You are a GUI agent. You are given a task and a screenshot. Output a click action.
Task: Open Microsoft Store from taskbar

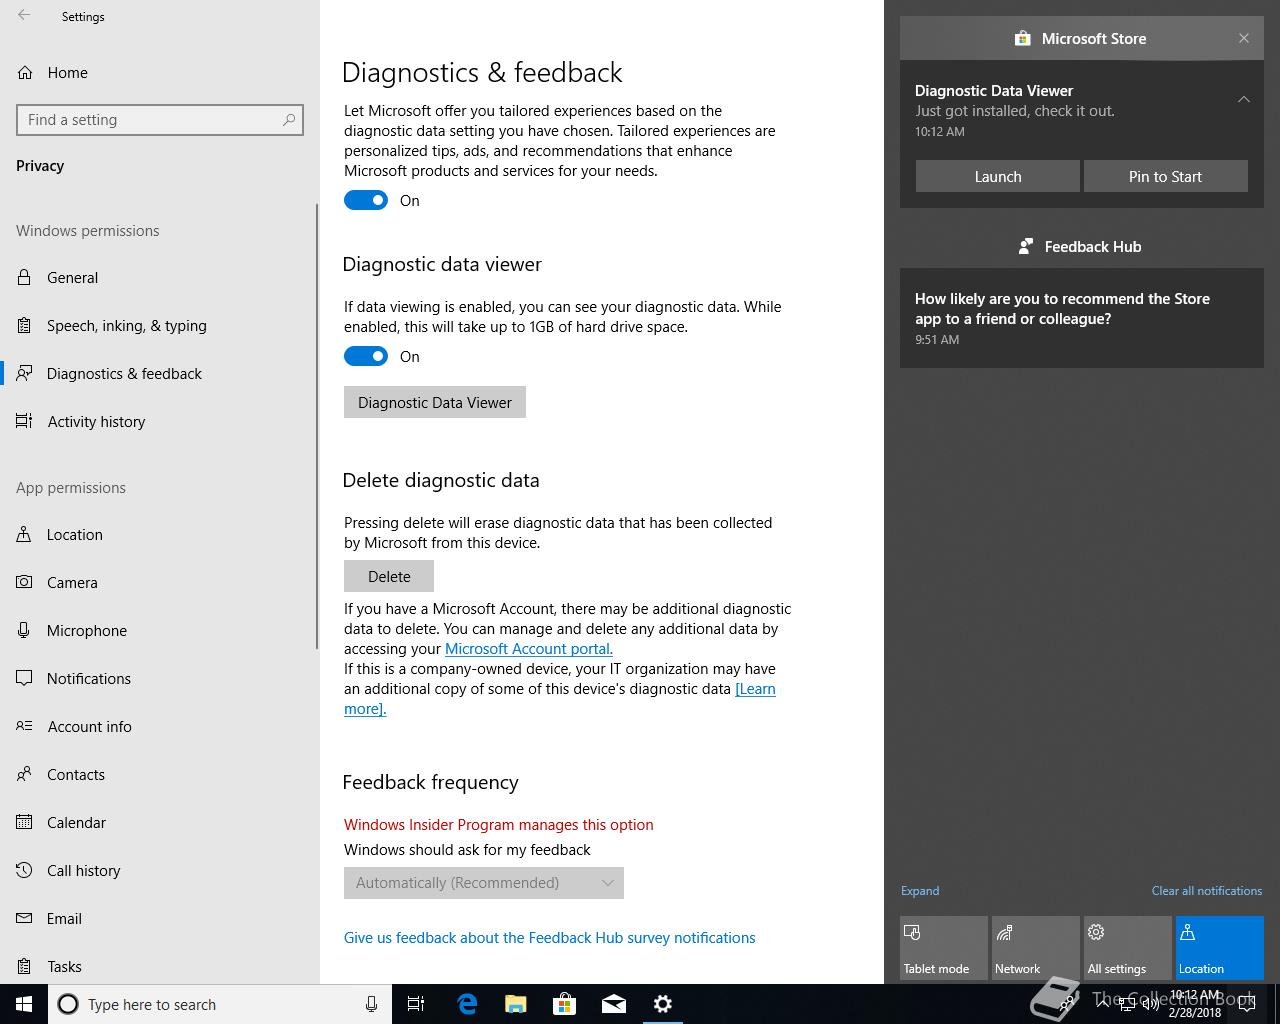[564, 1004]
